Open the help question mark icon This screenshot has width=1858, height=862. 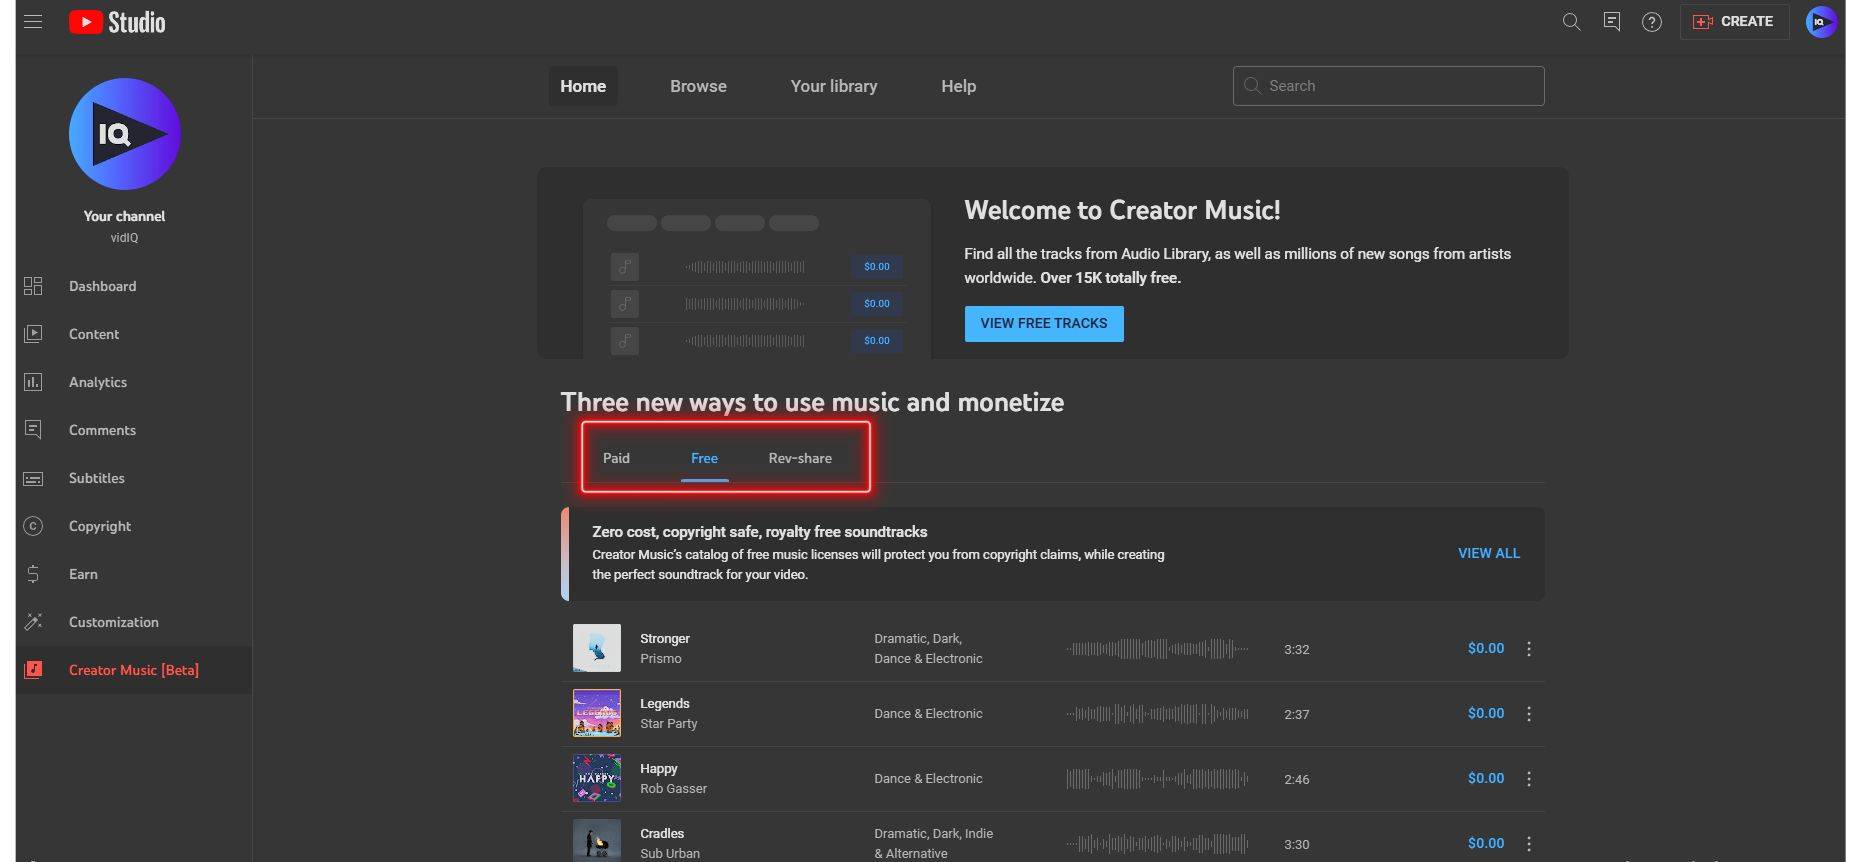1652,21
